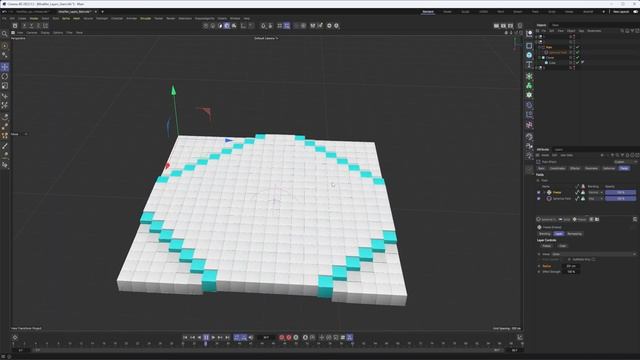Click Render View icon in top right
The image size is (640, 360).
click(x=496, y=26)
